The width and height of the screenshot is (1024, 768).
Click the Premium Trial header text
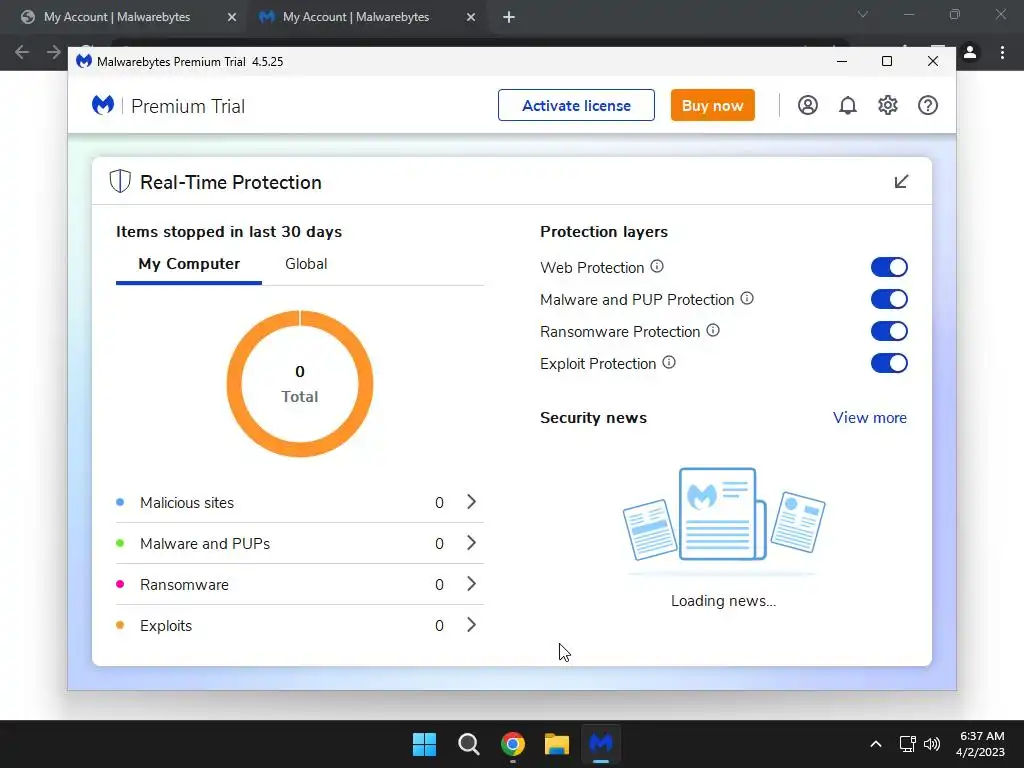click(x=188, y=106)
